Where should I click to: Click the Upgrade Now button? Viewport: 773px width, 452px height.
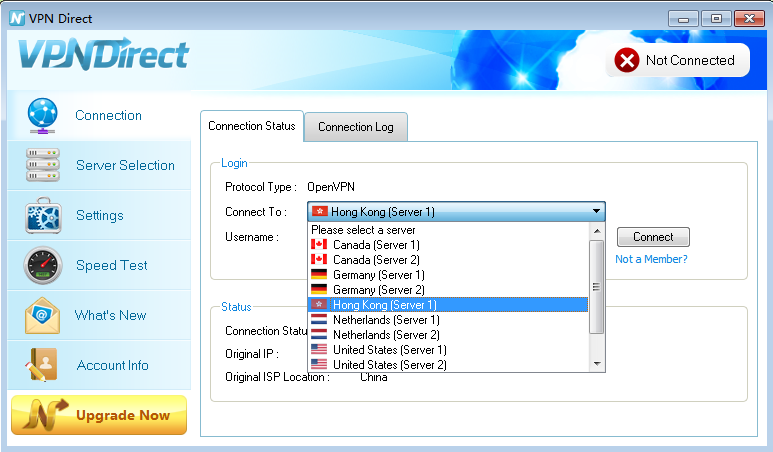tap(99, 415)
